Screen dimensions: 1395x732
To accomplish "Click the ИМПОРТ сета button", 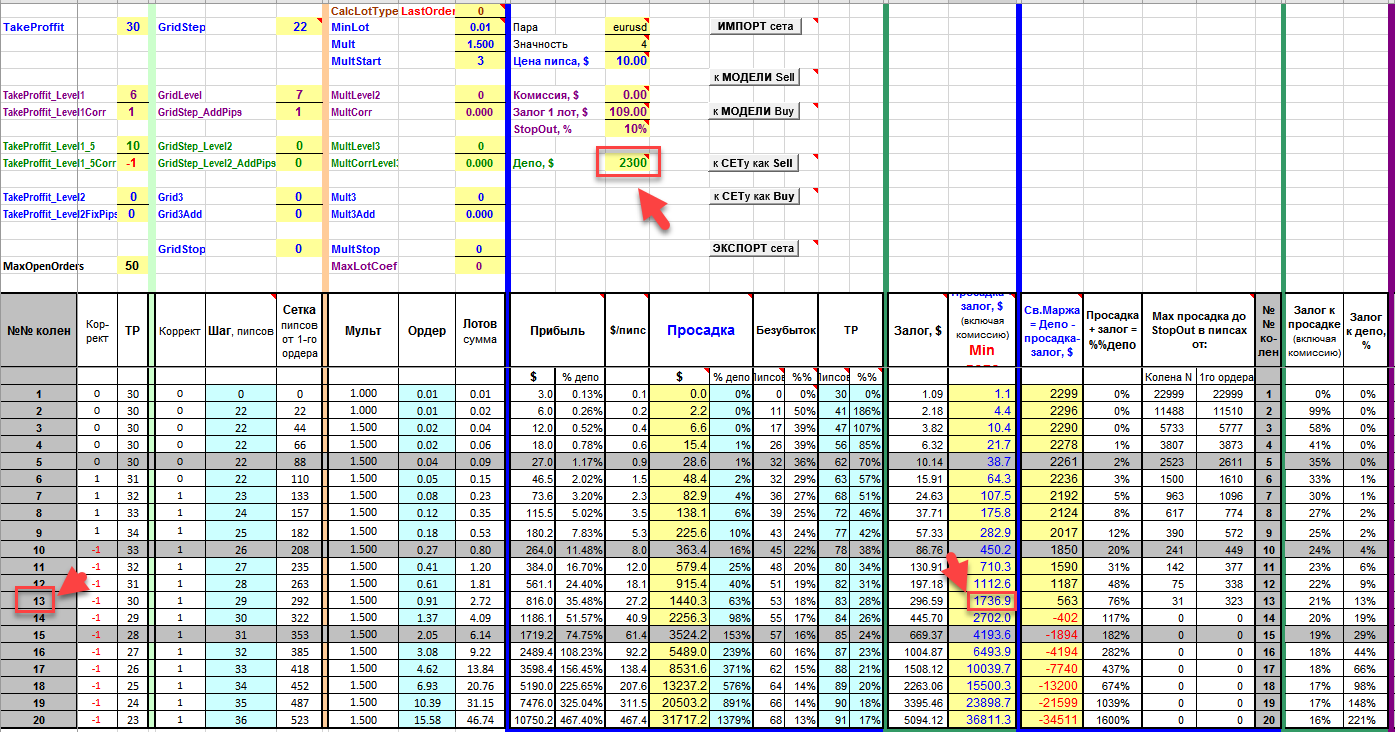I will 755,27.
